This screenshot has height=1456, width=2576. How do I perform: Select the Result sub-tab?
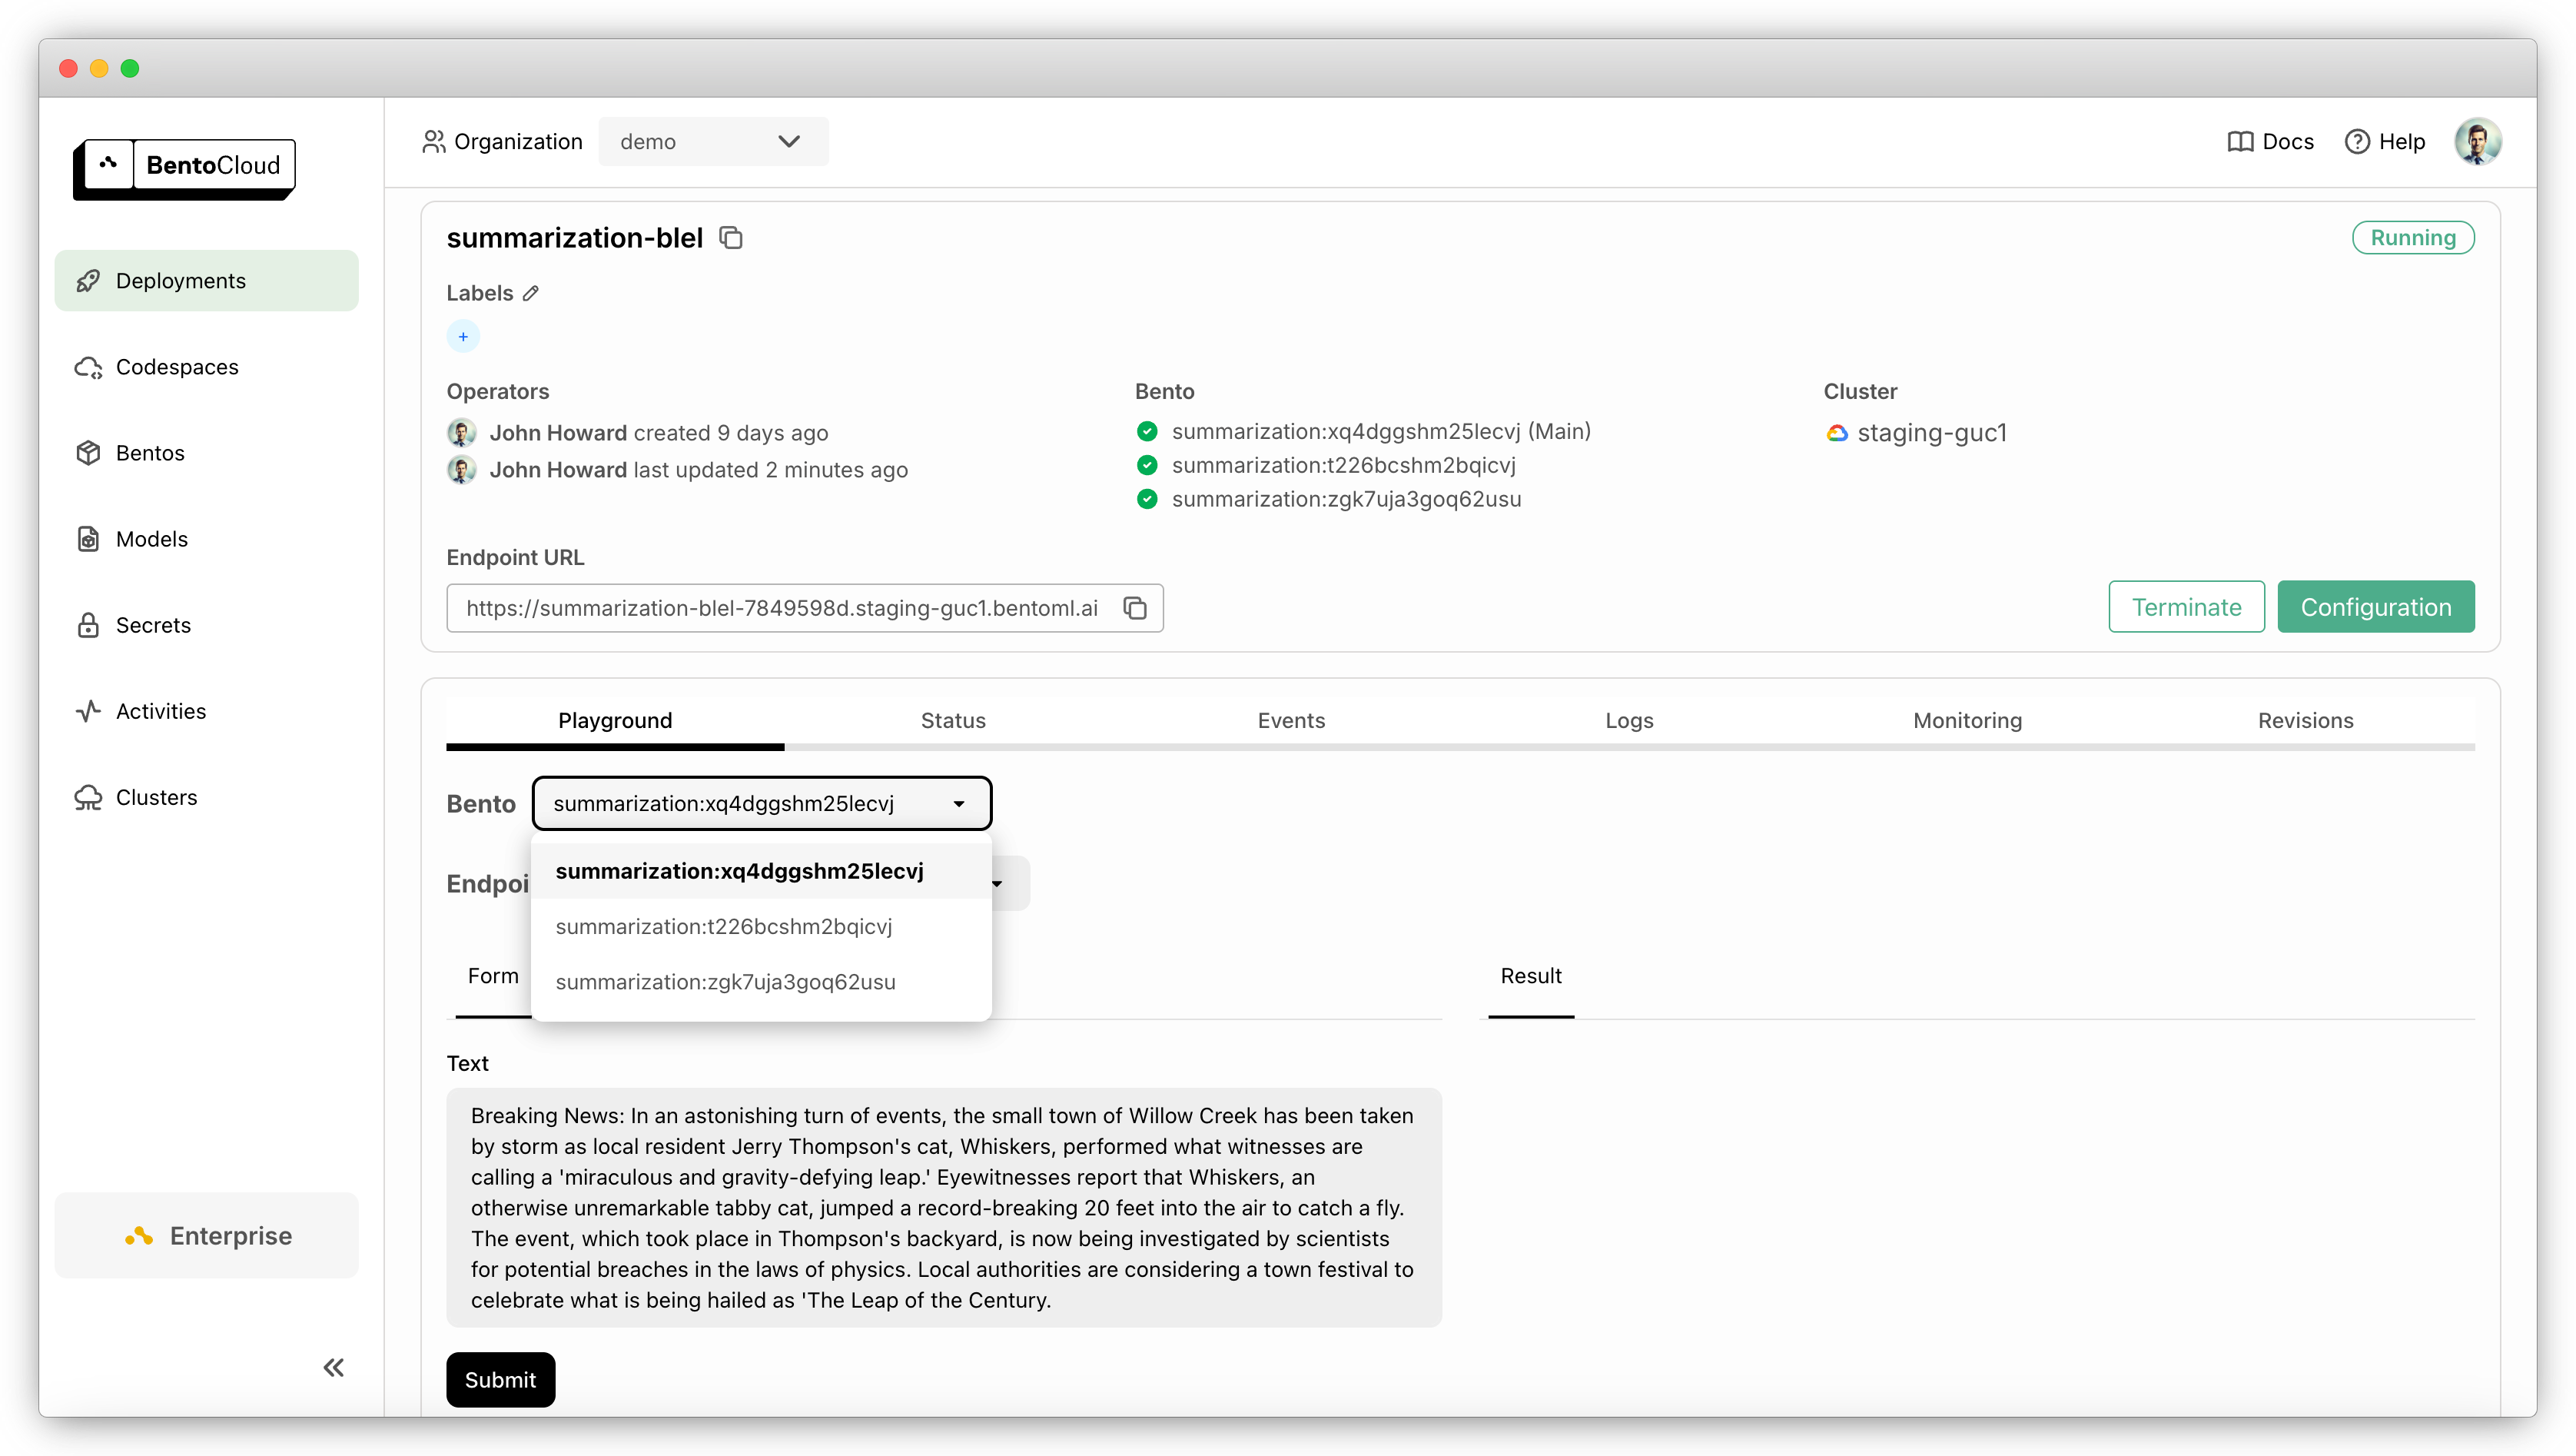[1530, 976]
